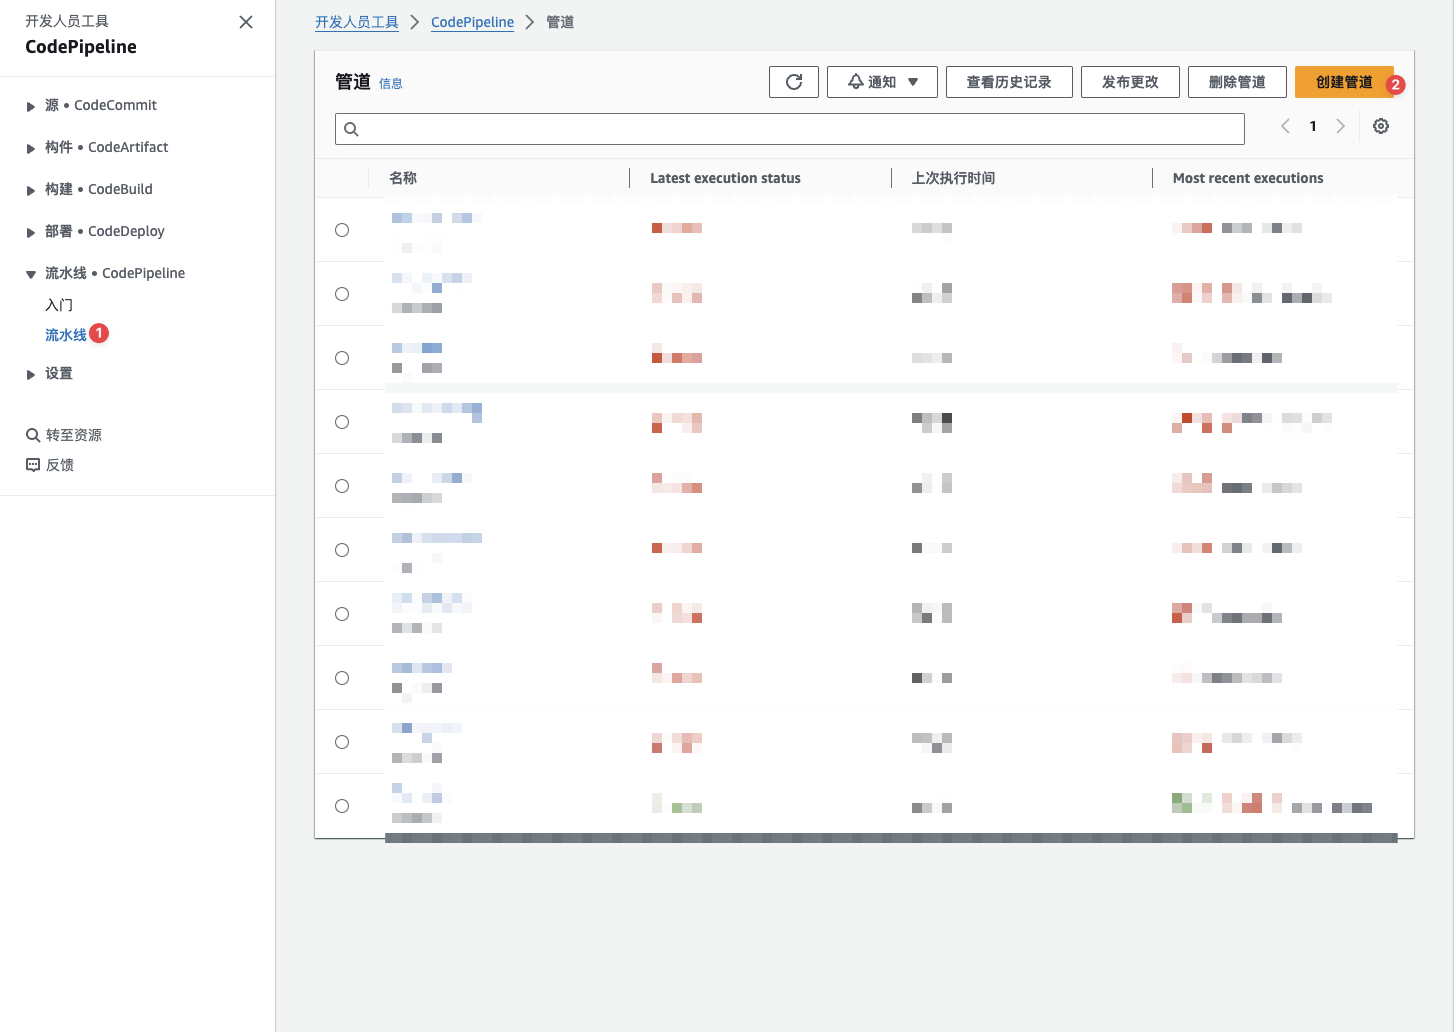Image resolution: width=1454 pixels, height=1032 pixels.
Task: Open the table preferences gear icon
Action: (x=1381, y=126)
